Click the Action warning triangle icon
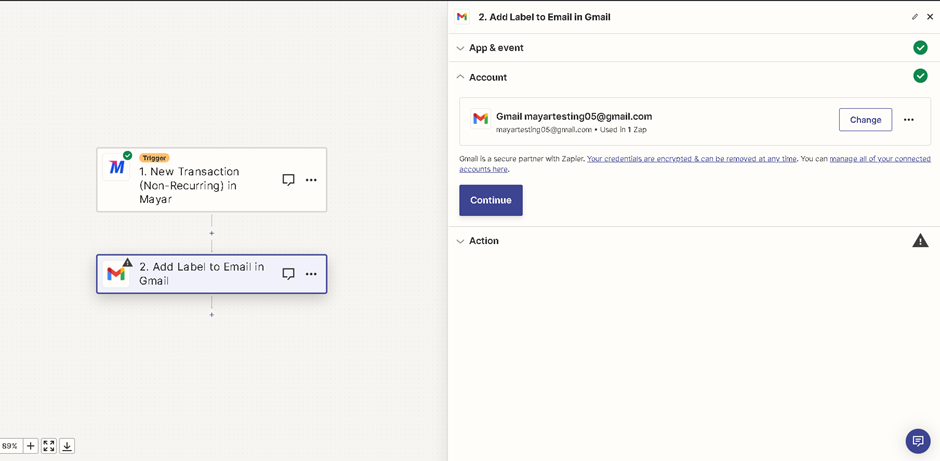Screen dimensions: 940x461 920,240
